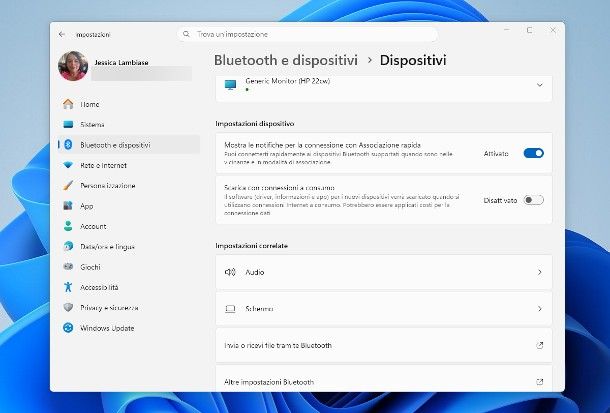The width and height of the screenshot is (610, 413).
Task: Select Sistema in the sidebar
Action: click(92, 124)
